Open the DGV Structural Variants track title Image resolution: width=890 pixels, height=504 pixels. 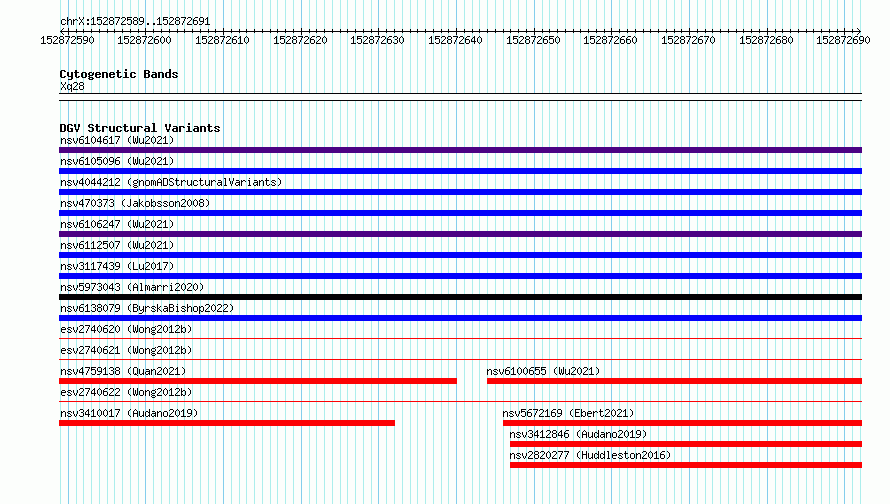coord(140,128)
